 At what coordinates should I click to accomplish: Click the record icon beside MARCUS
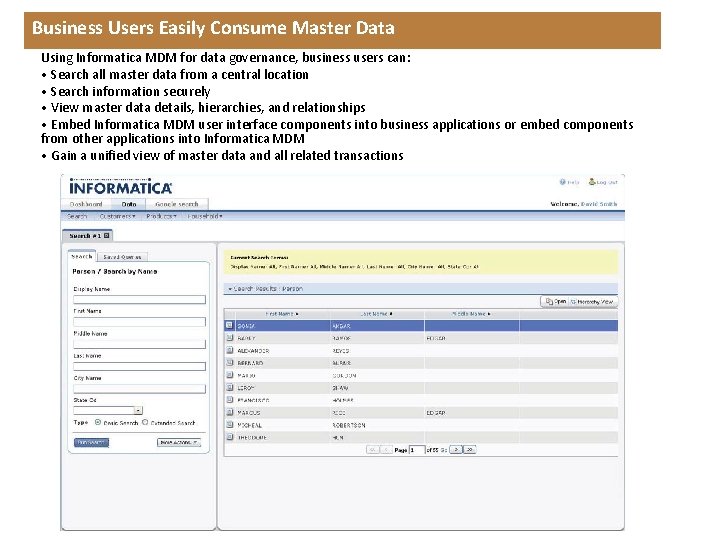pos(230,412)
